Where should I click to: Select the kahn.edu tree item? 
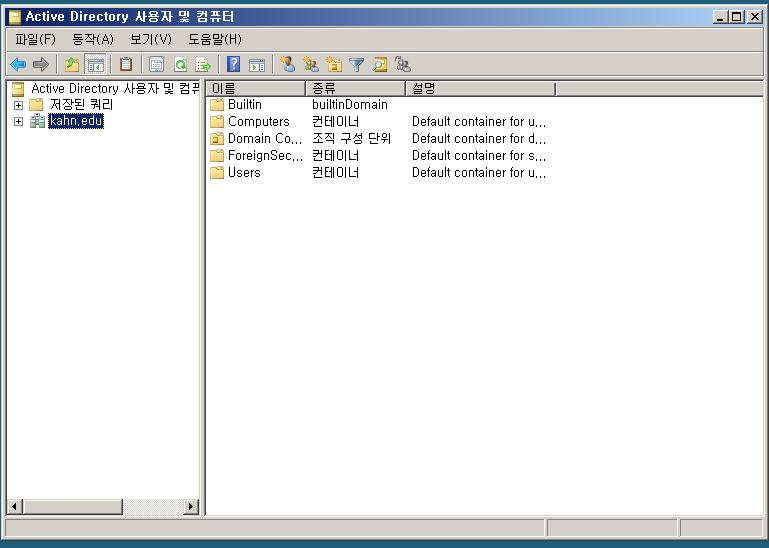(x=76, y=121)
